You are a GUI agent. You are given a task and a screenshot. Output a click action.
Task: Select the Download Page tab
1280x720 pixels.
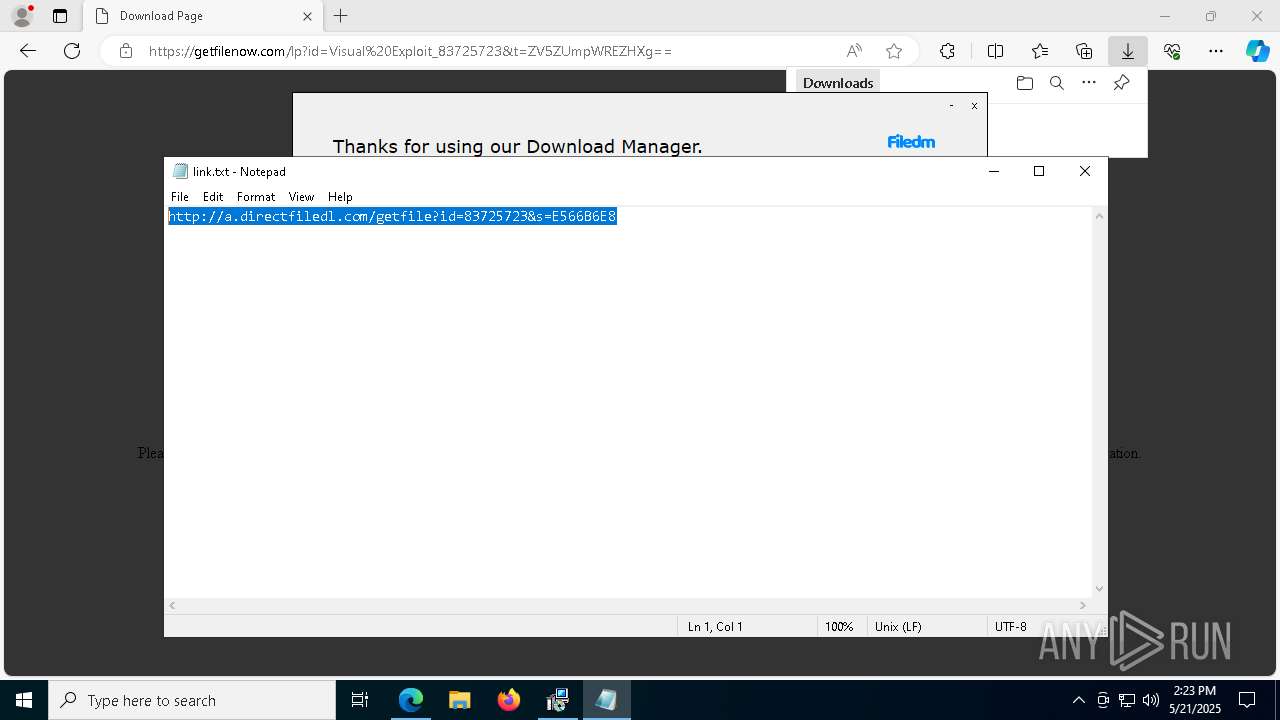(203, 16)
